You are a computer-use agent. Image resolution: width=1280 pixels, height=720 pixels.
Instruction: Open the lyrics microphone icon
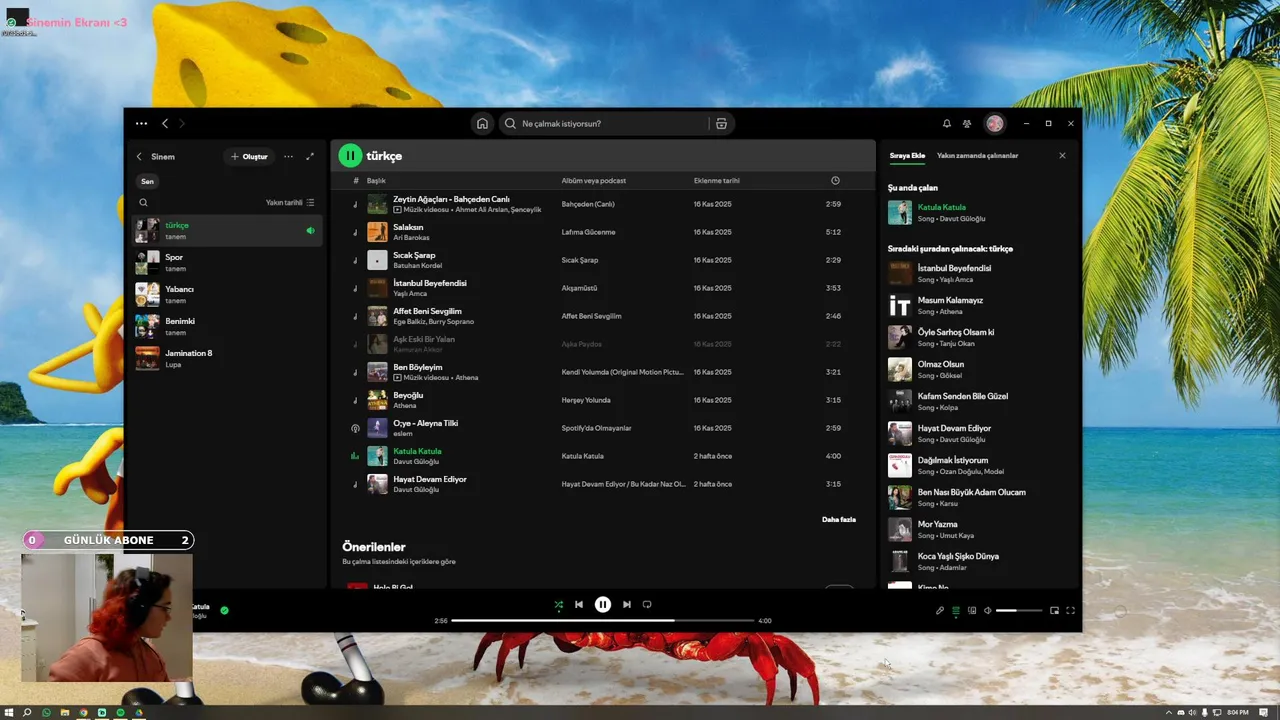click(940, 611)
